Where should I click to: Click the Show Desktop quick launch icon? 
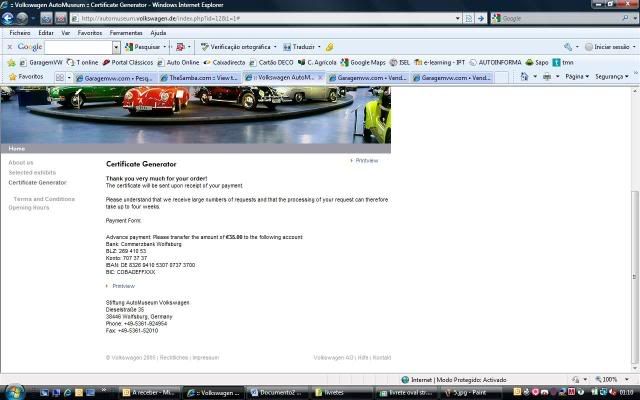[44, 392]
